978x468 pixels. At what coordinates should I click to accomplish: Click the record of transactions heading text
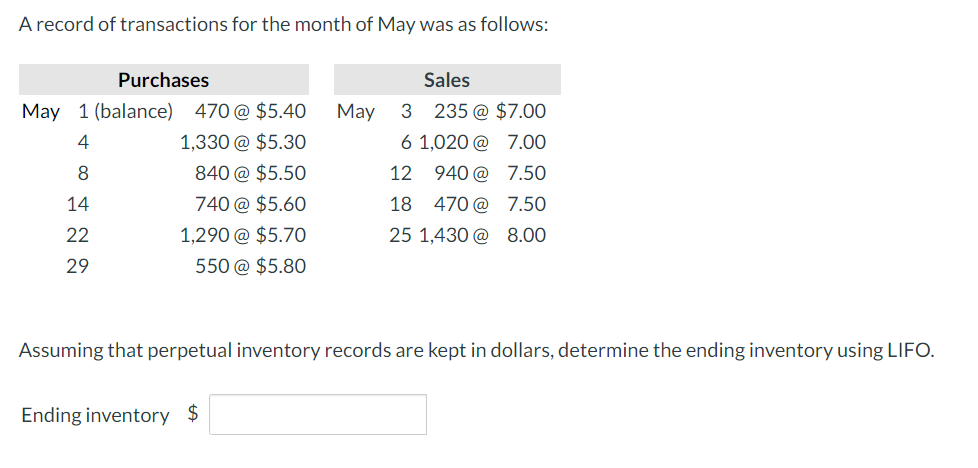[283, 25]
